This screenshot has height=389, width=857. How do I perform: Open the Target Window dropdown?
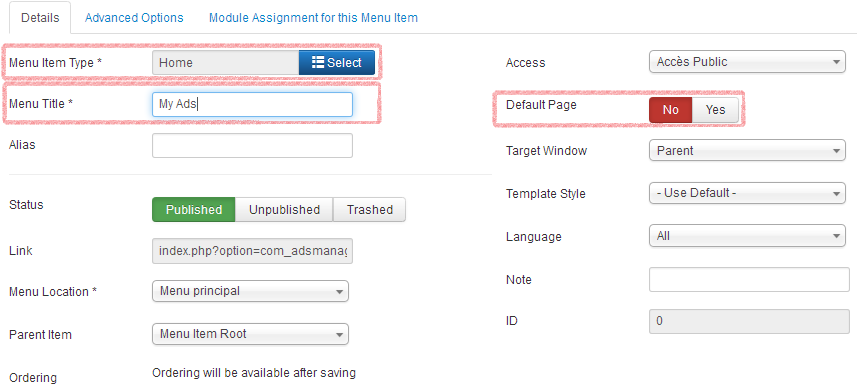coord(747,151)
